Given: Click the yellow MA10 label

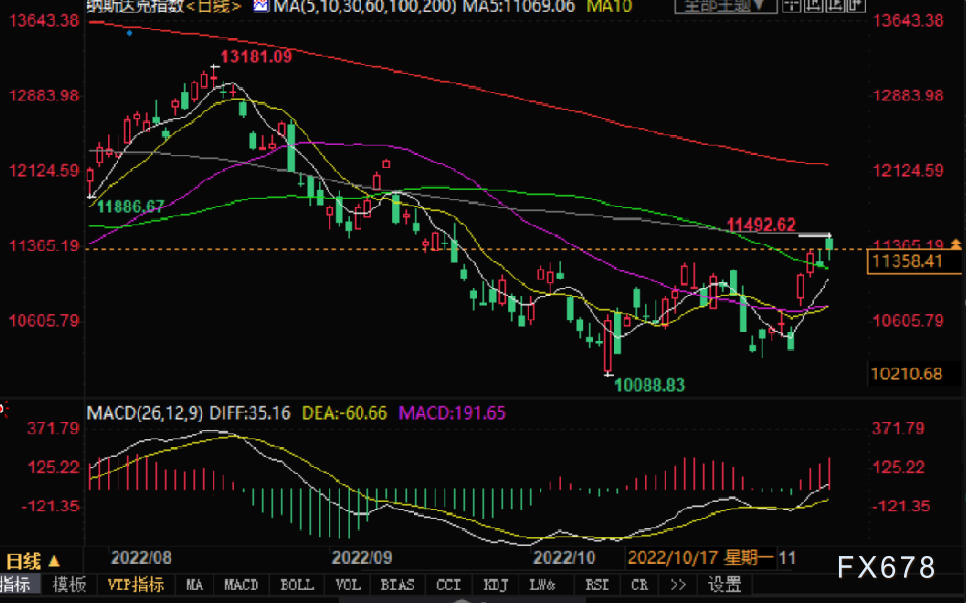Looking at the screenshot, I should pyautogui.click(x=609, y=6).
